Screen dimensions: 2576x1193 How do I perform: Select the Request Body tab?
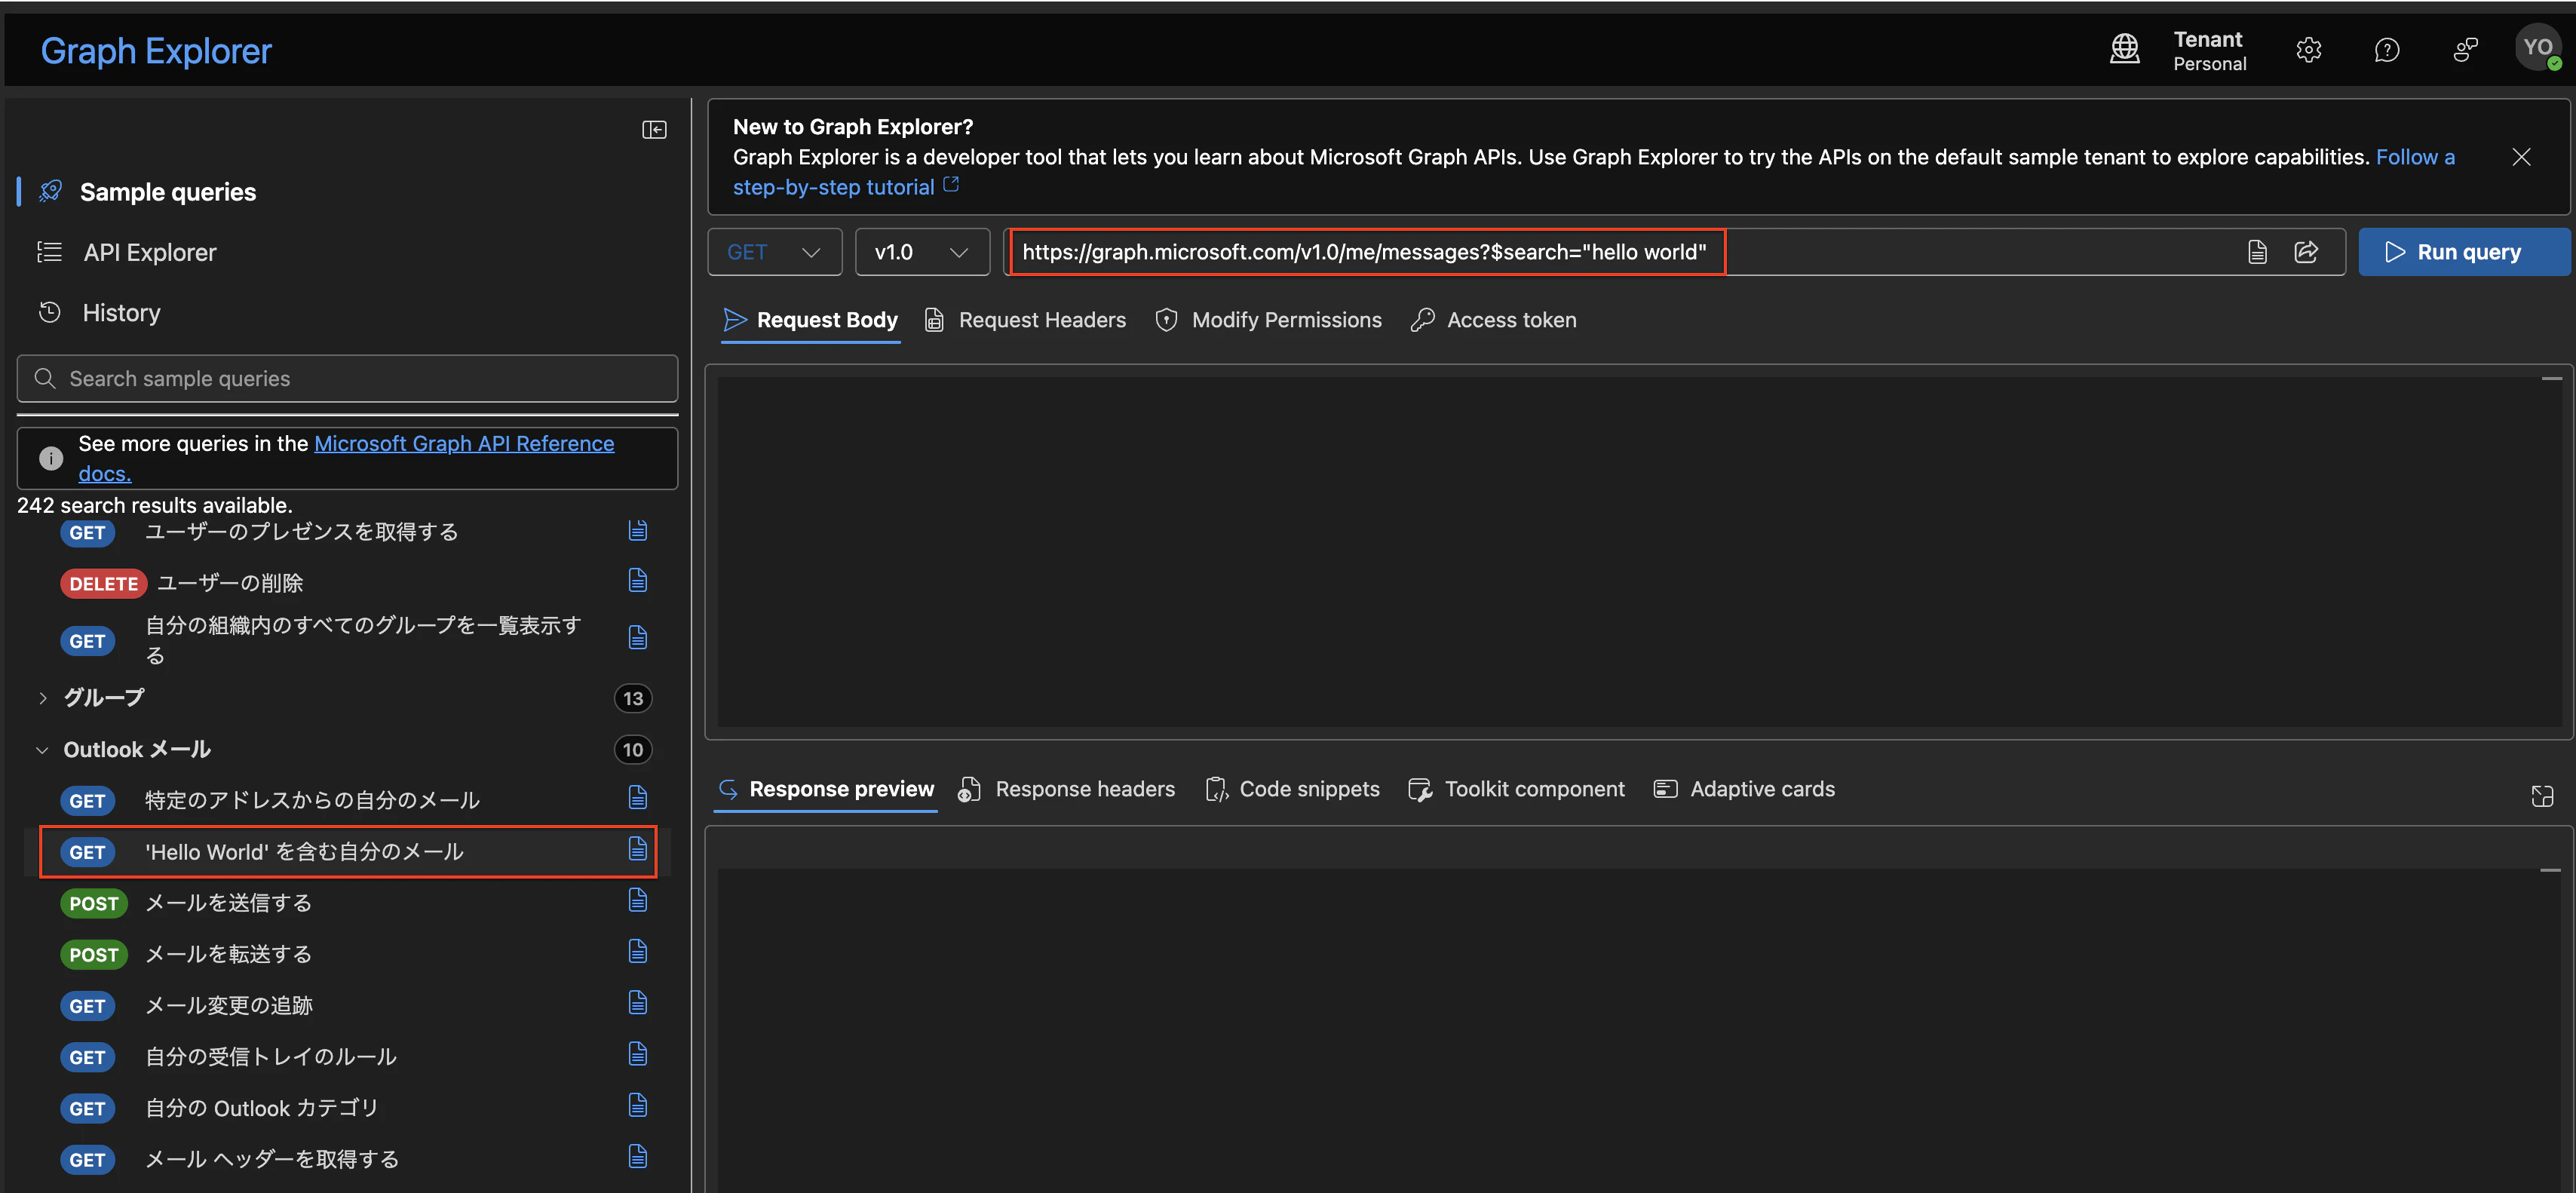811,320
